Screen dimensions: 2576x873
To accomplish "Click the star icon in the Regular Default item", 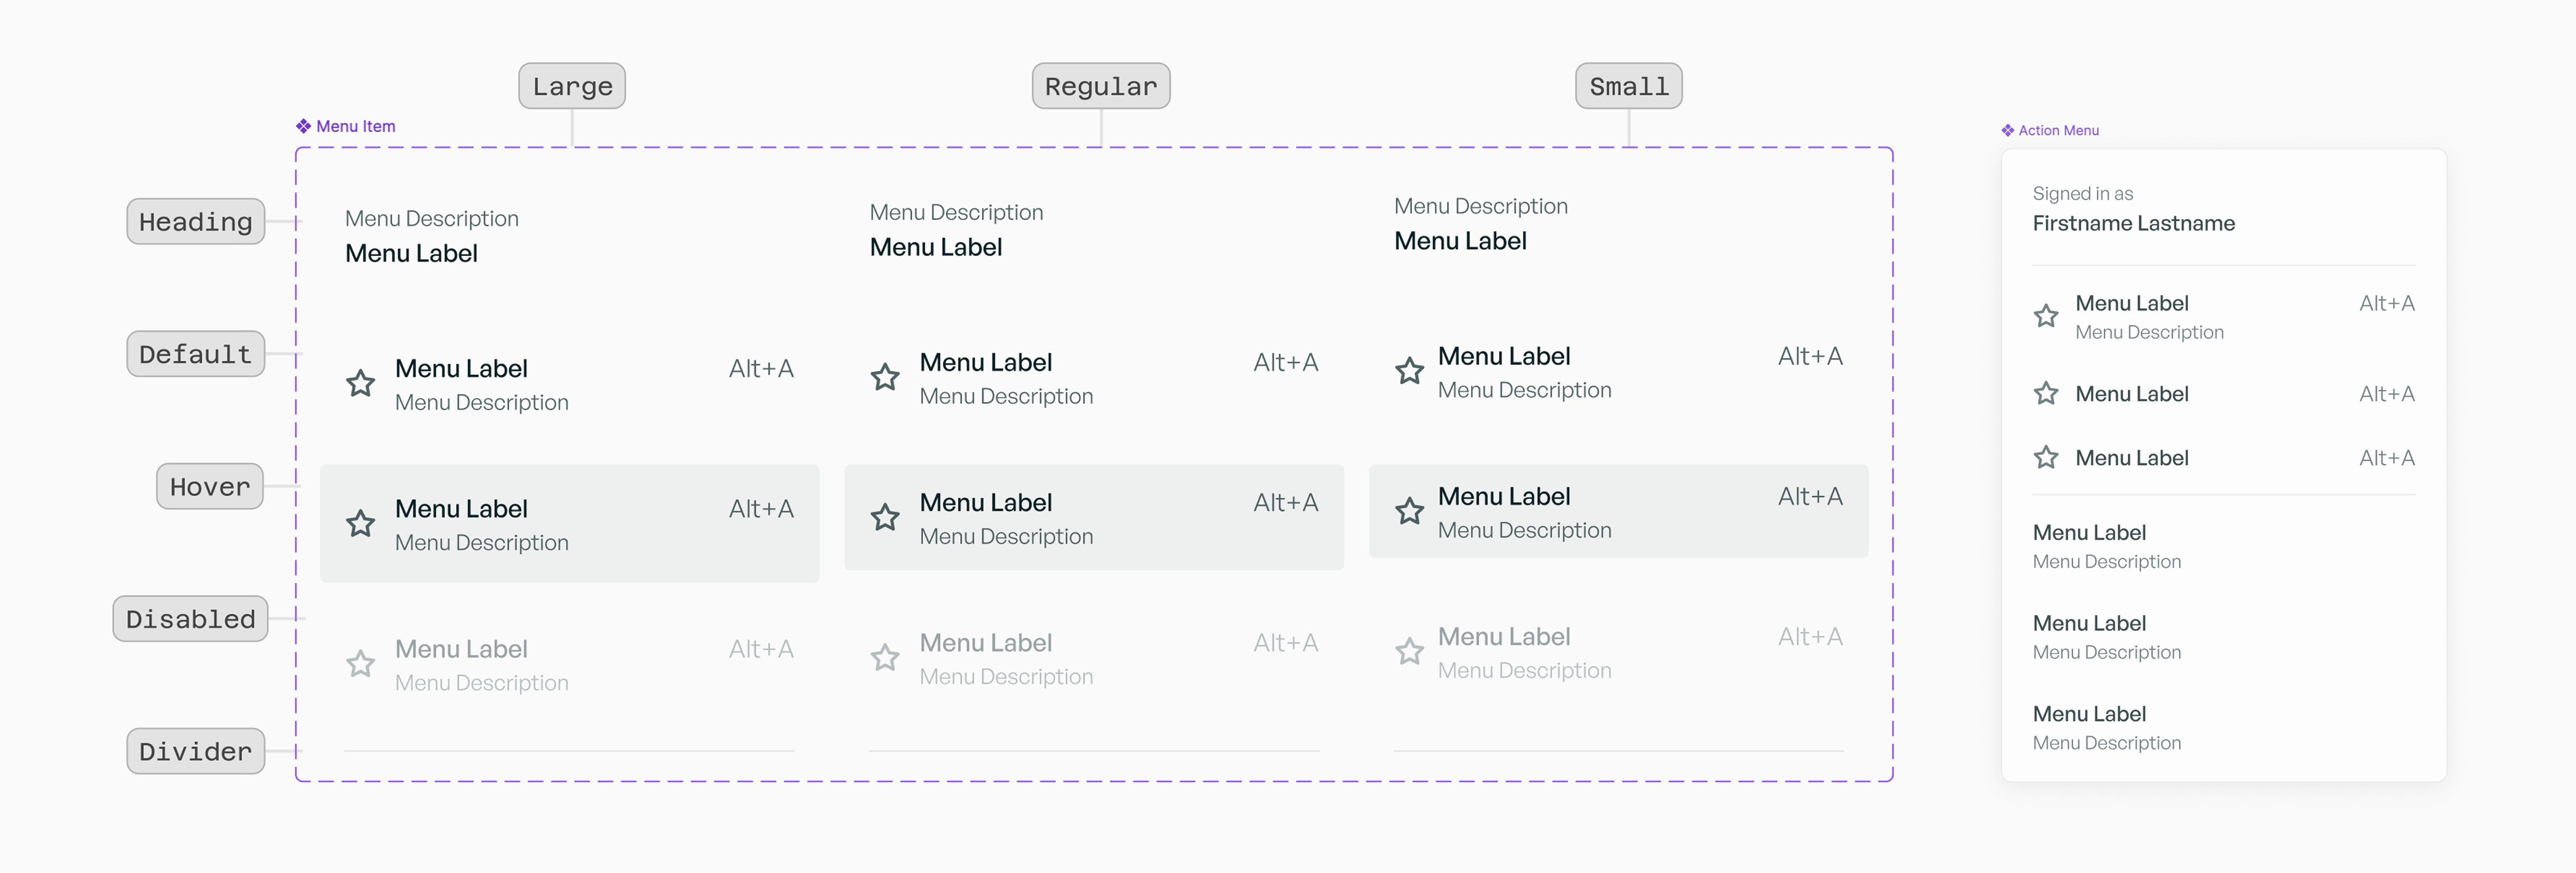I will click(x=885, y=377).
